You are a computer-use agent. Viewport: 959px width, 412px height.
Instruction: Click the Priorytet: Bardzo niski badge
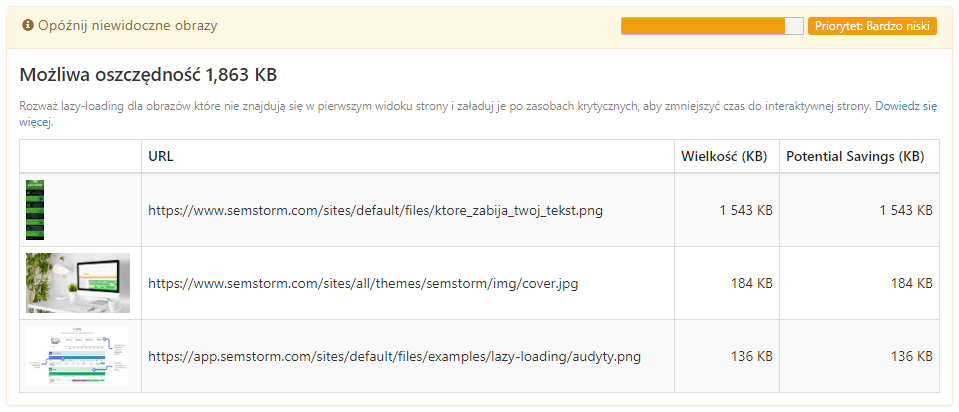click(x=872, y=26)
